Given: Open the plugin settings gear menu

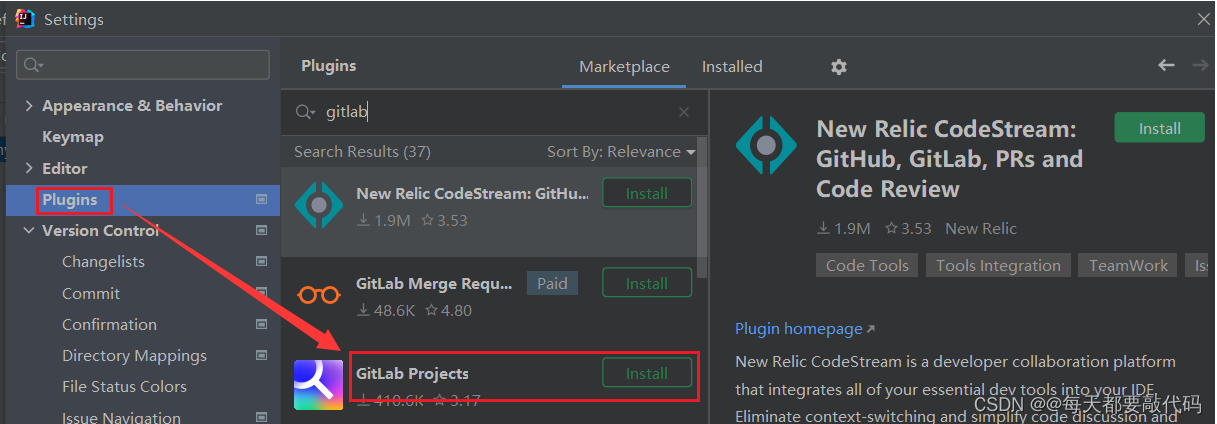Looking at the screenshot, I should click(x=839, y=67).
